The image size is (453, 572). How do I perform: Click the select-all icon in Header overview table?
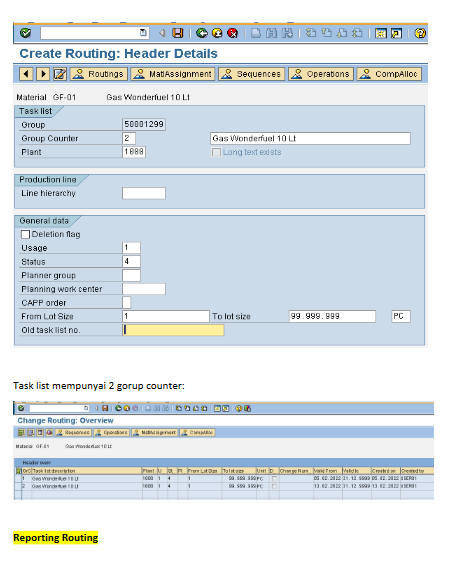18,471
